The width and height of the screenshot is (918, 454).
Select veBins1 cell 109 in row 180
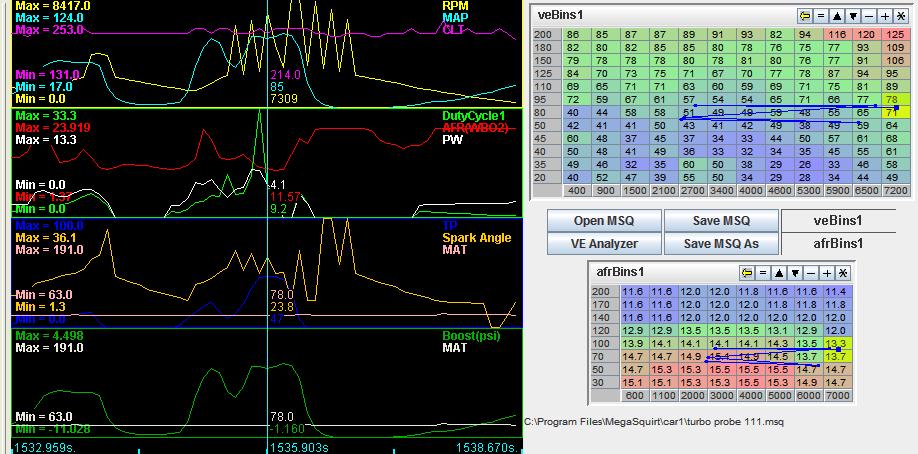click(895, 48)
